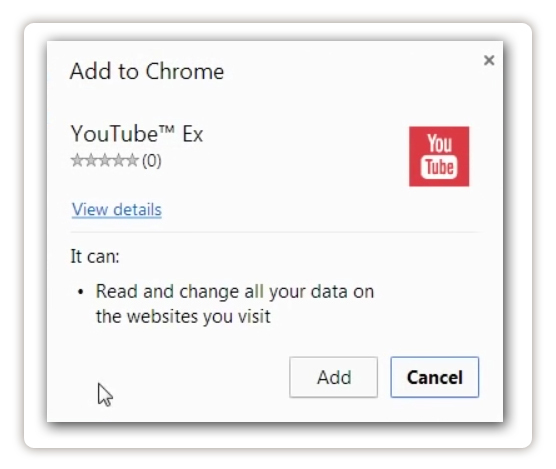Dismiss the prompt using the Cancel button
This screenshot has width=556, height=469.
pos(435,377)
